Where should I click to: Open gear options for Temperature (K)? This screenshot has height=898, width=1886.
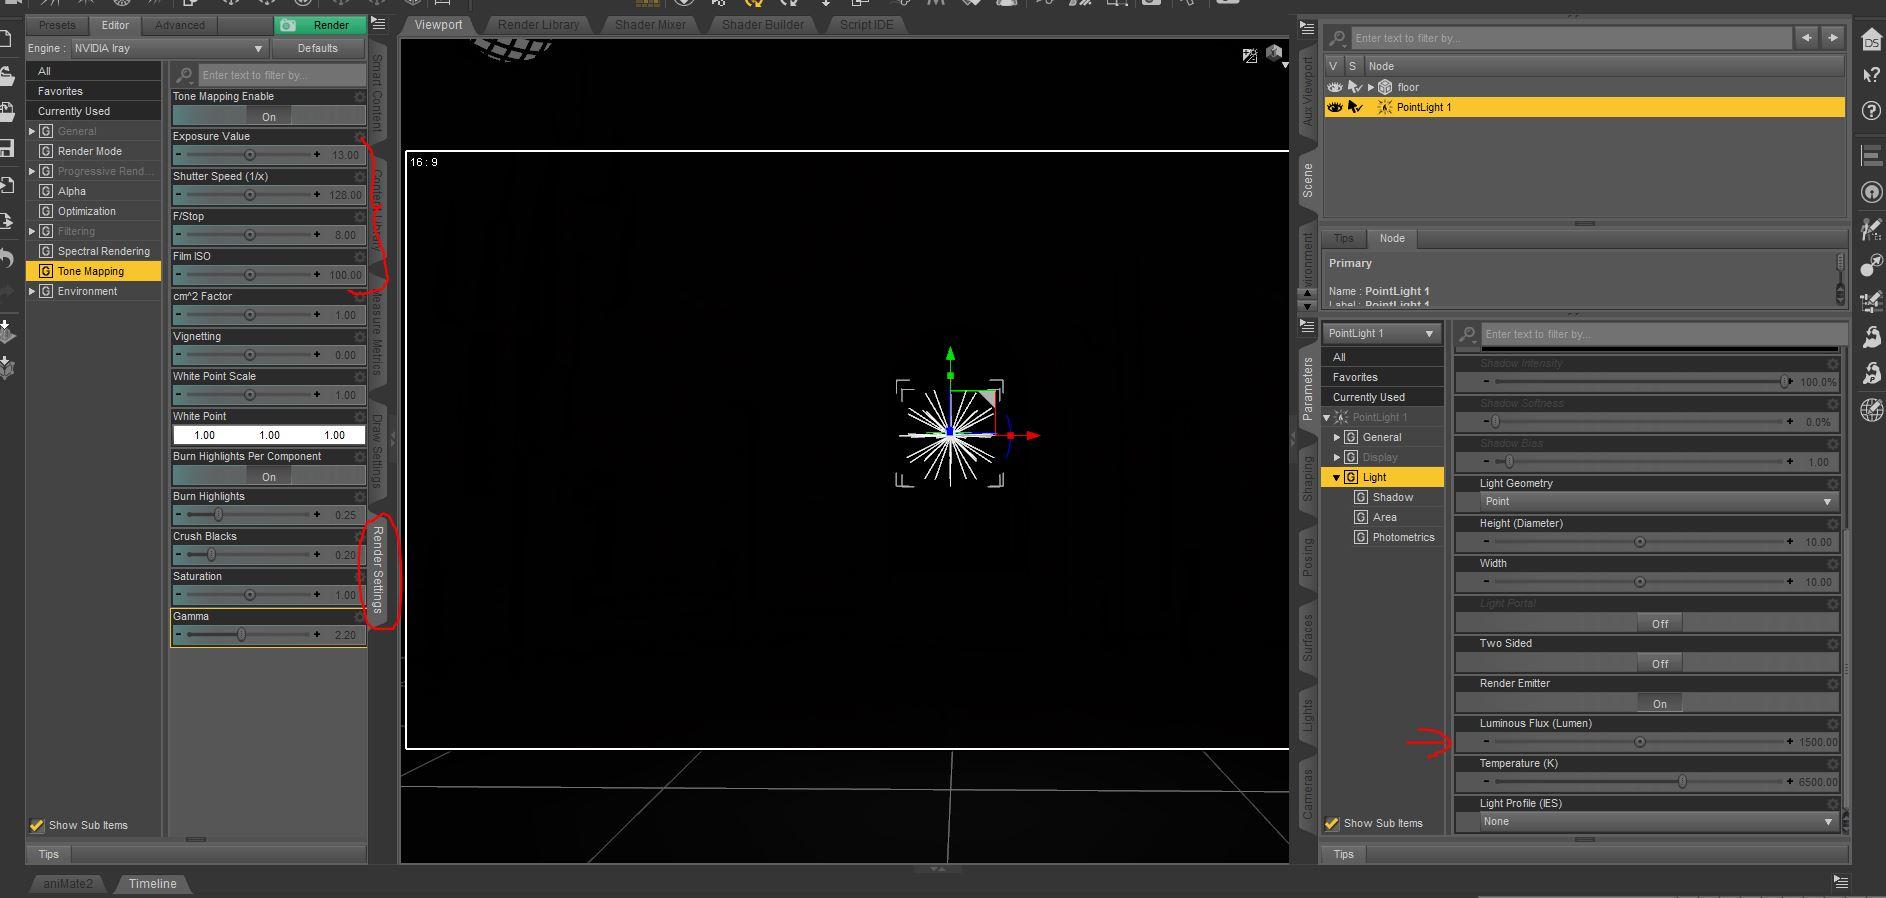point(1832,764)
